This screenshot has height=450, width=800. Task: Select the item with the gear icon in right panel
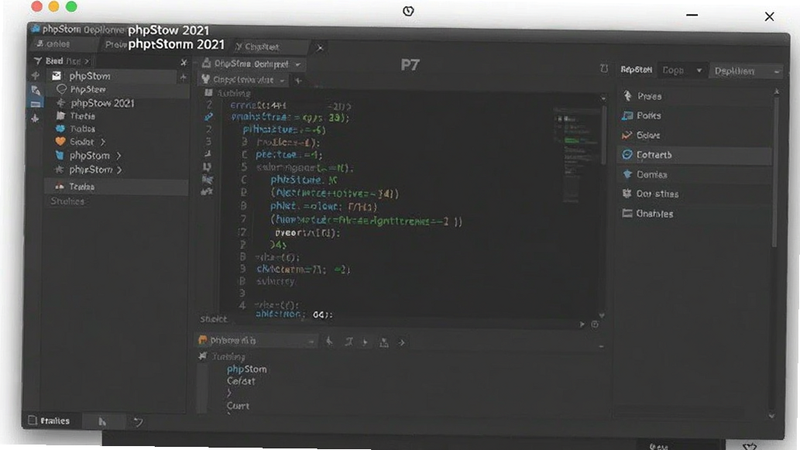(x=694, y=194)
